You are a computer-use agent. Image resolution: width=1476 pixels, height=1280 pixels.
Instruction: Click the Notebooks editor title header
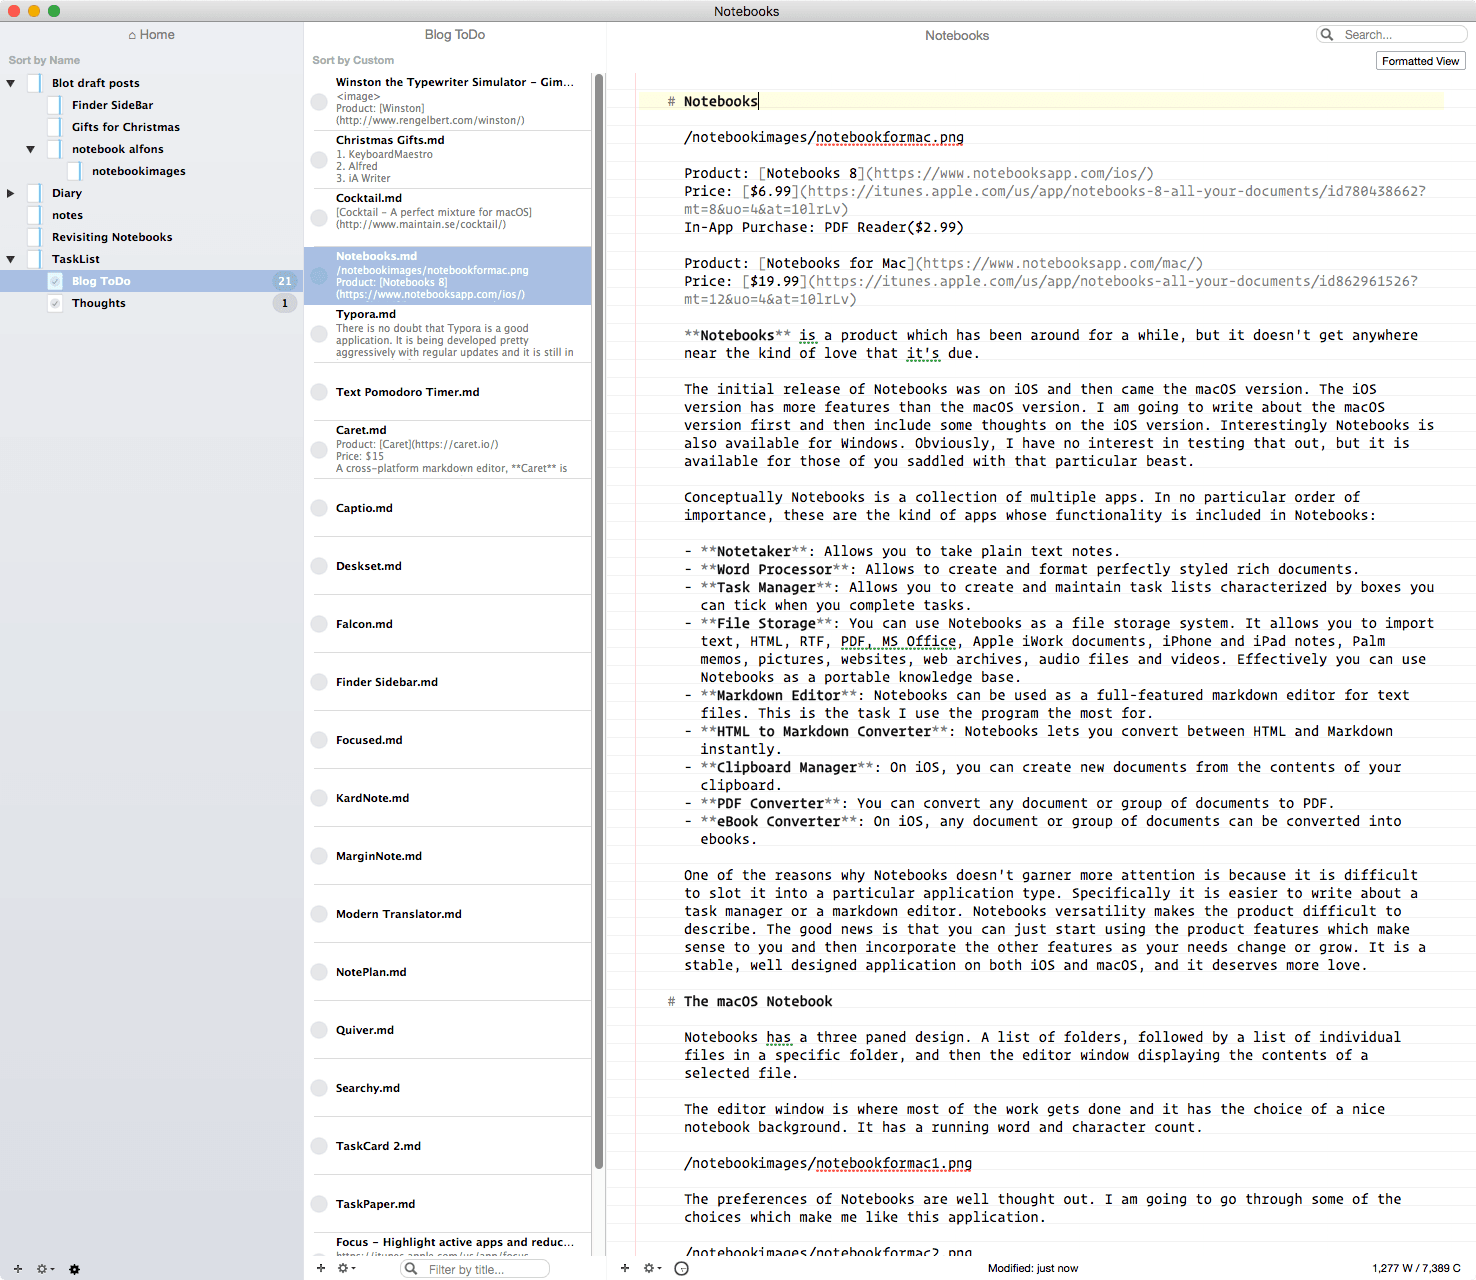(957, 36)
